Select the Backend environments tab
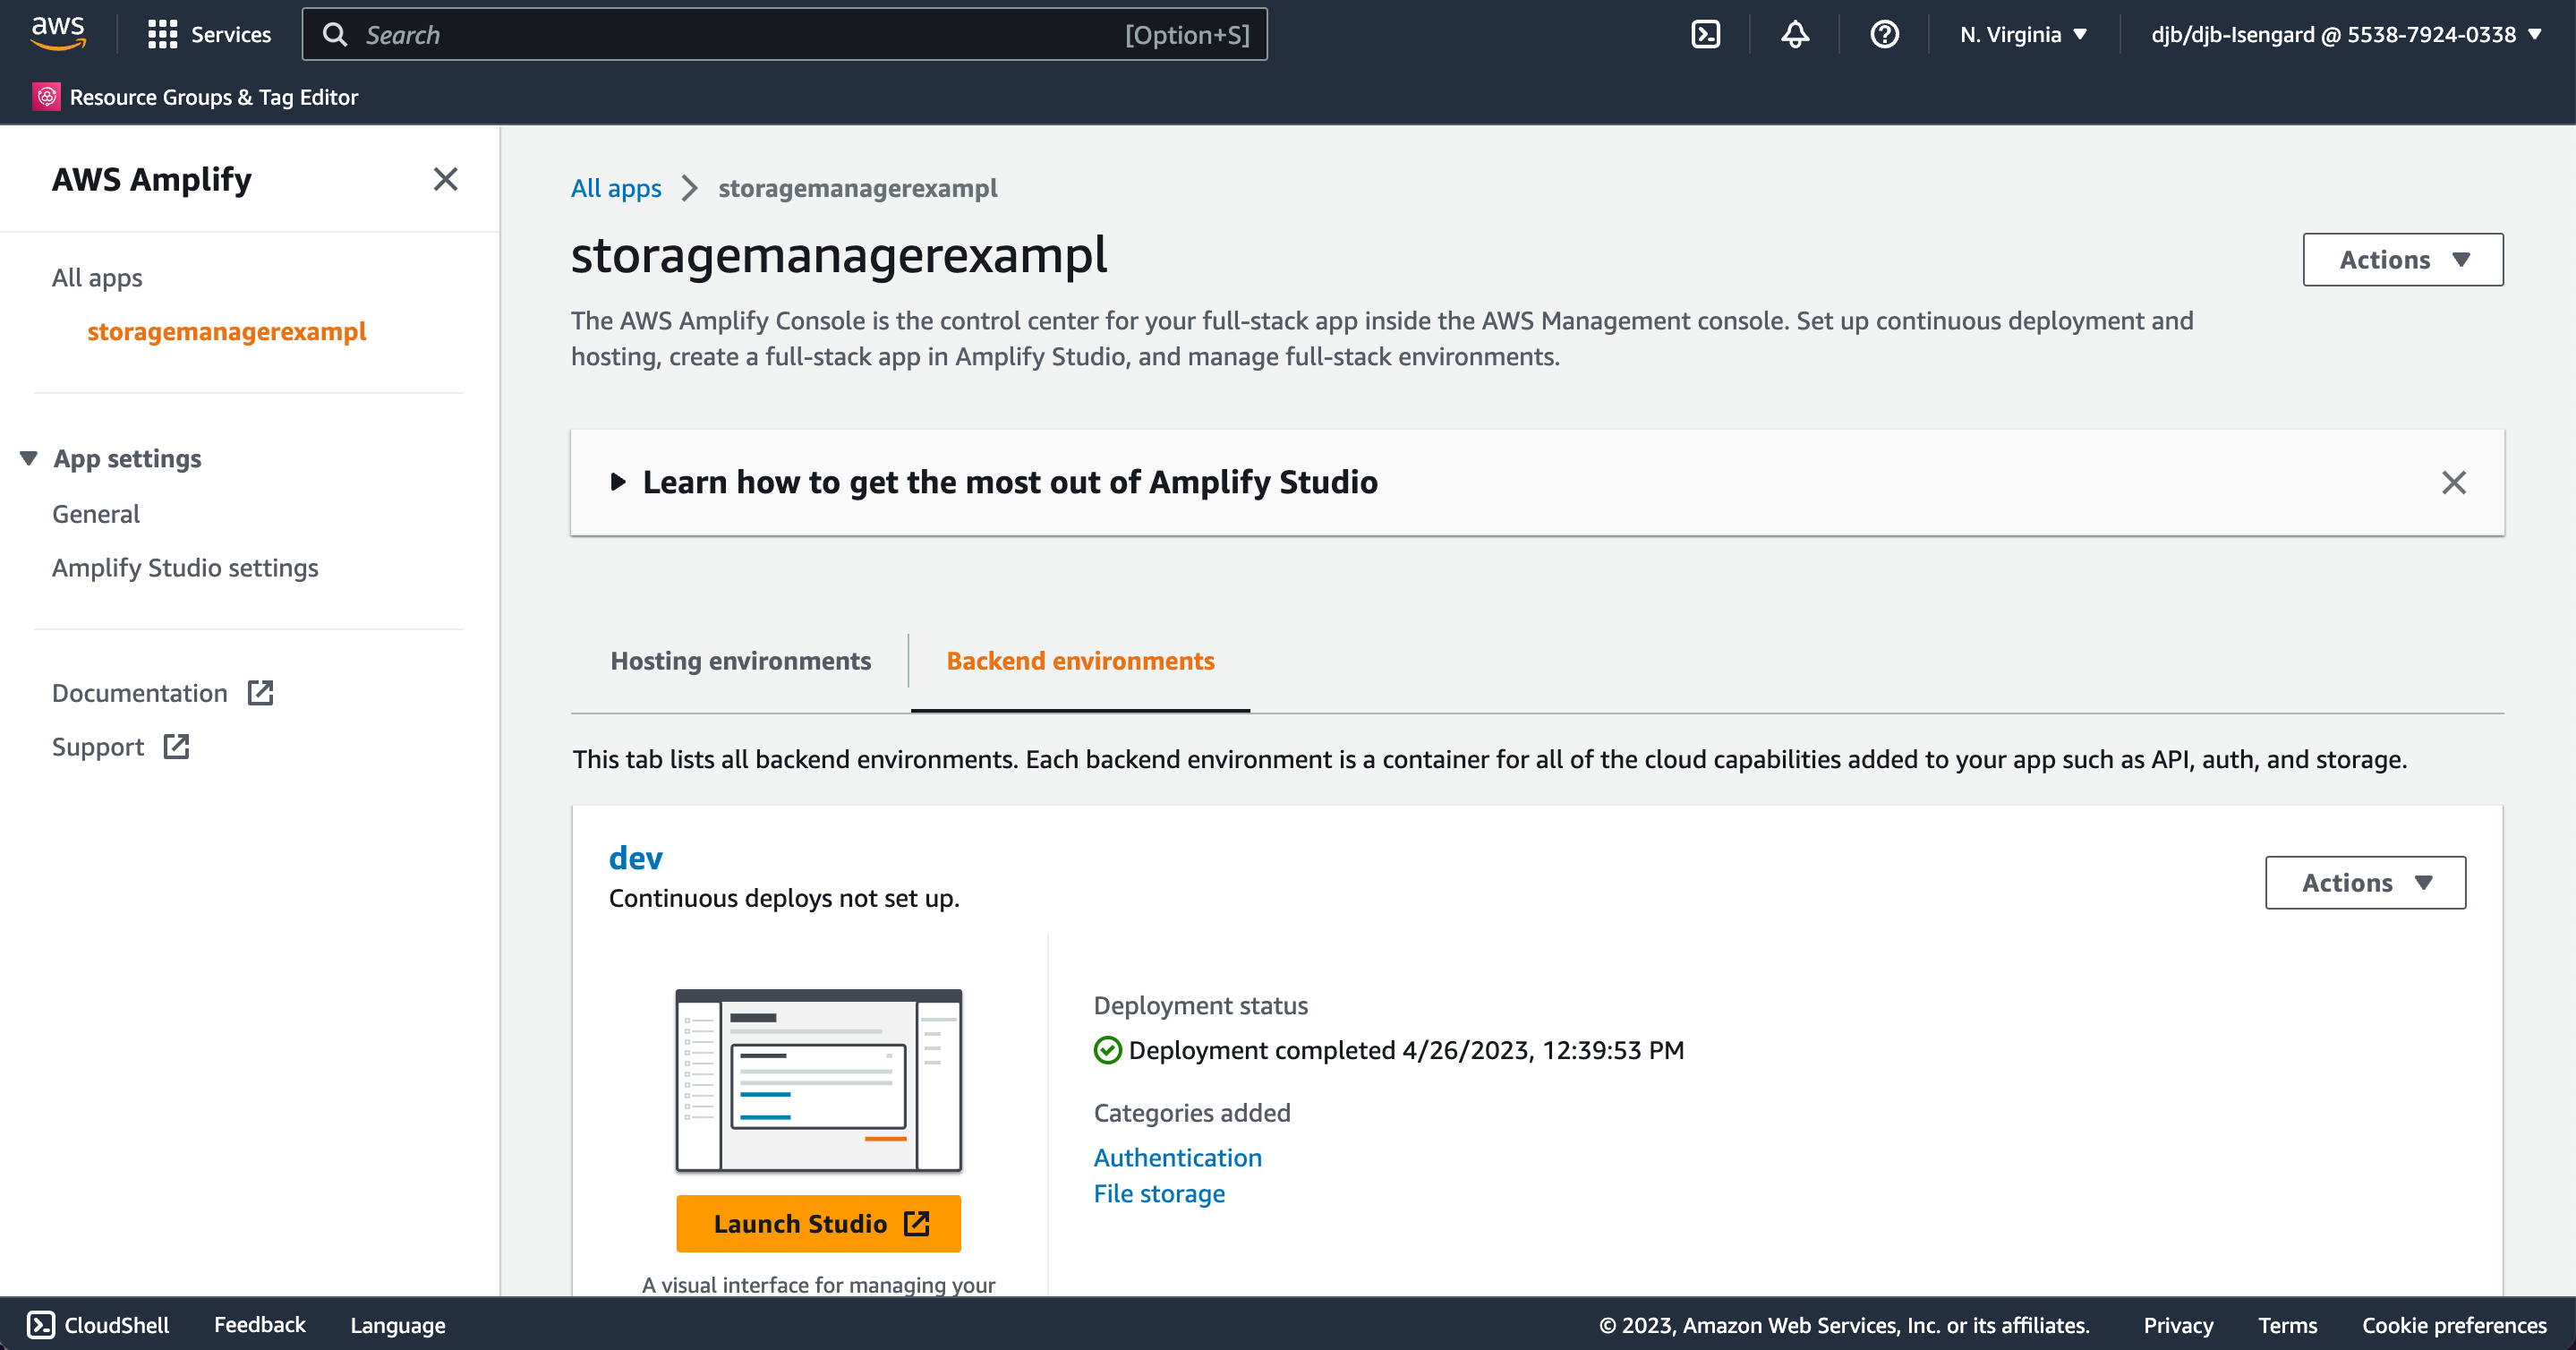Screen dimensions: 2576x1350 (x=1081, y=660)
